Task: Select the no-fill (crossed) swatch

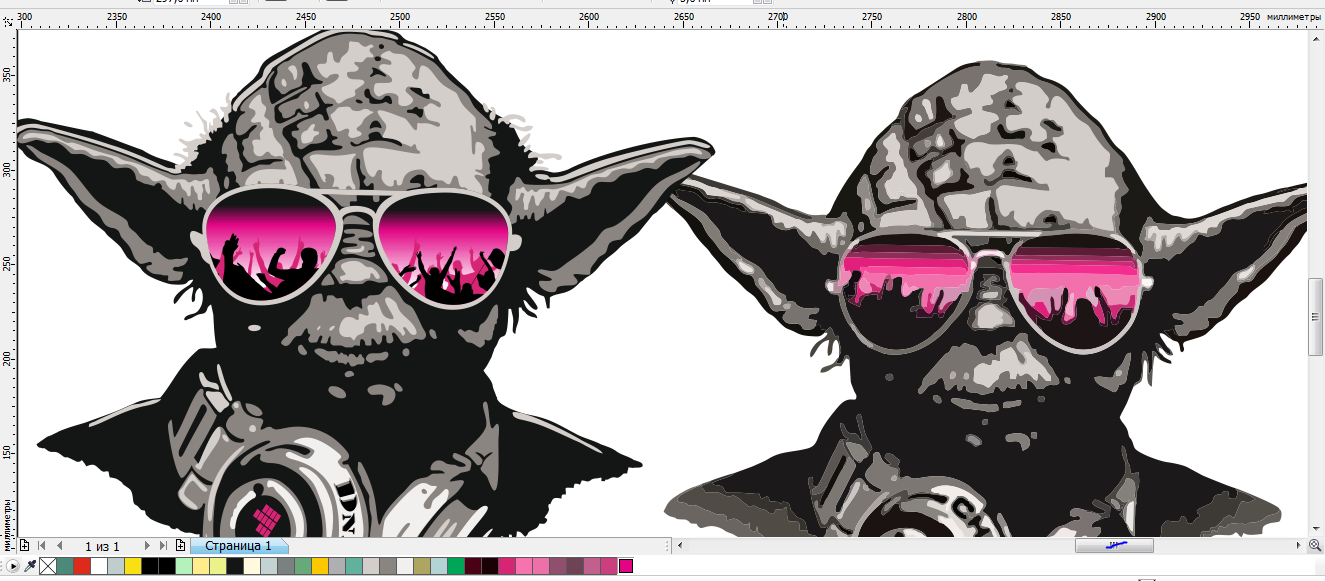Action: tap(48, 566)
